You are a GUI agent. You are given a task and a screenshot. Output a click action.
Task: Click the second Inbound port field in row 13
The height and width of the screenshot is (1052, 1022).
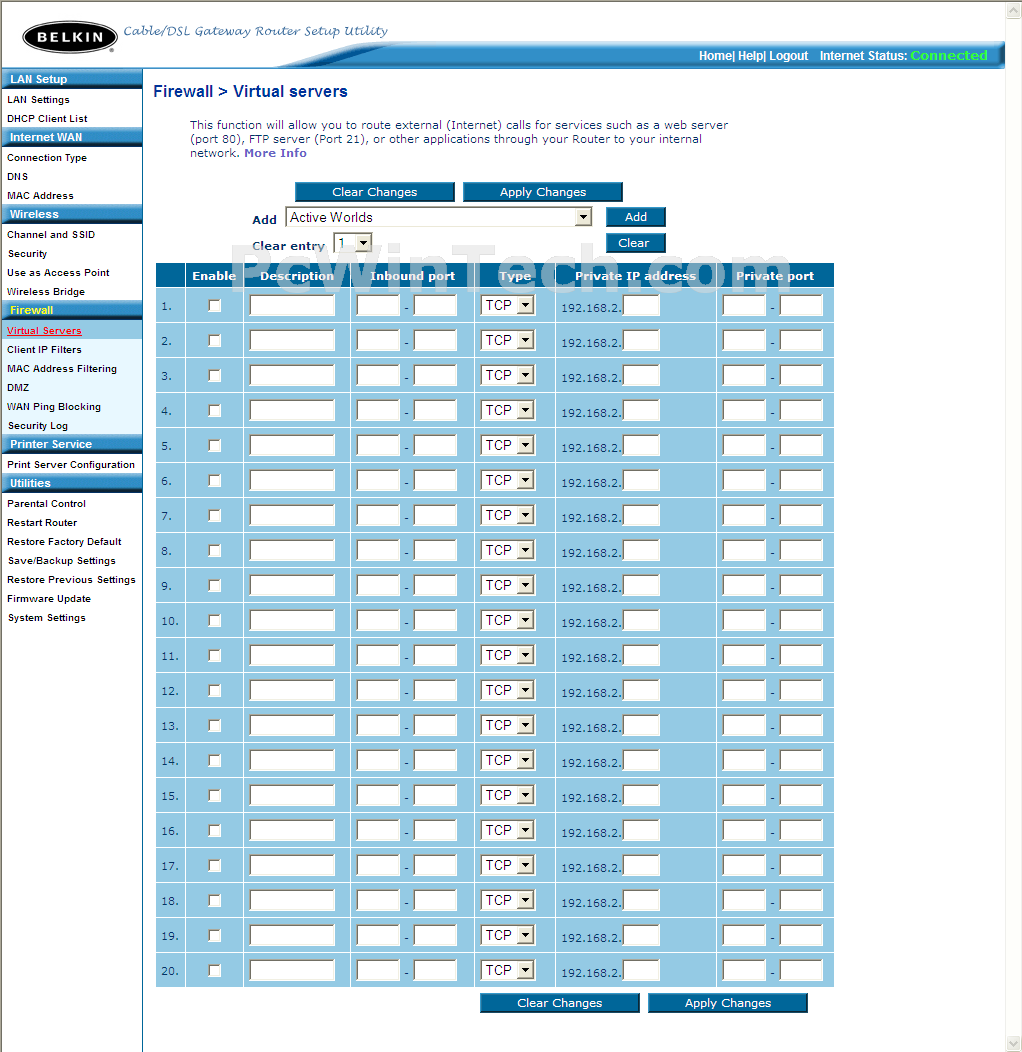(436, 725)
